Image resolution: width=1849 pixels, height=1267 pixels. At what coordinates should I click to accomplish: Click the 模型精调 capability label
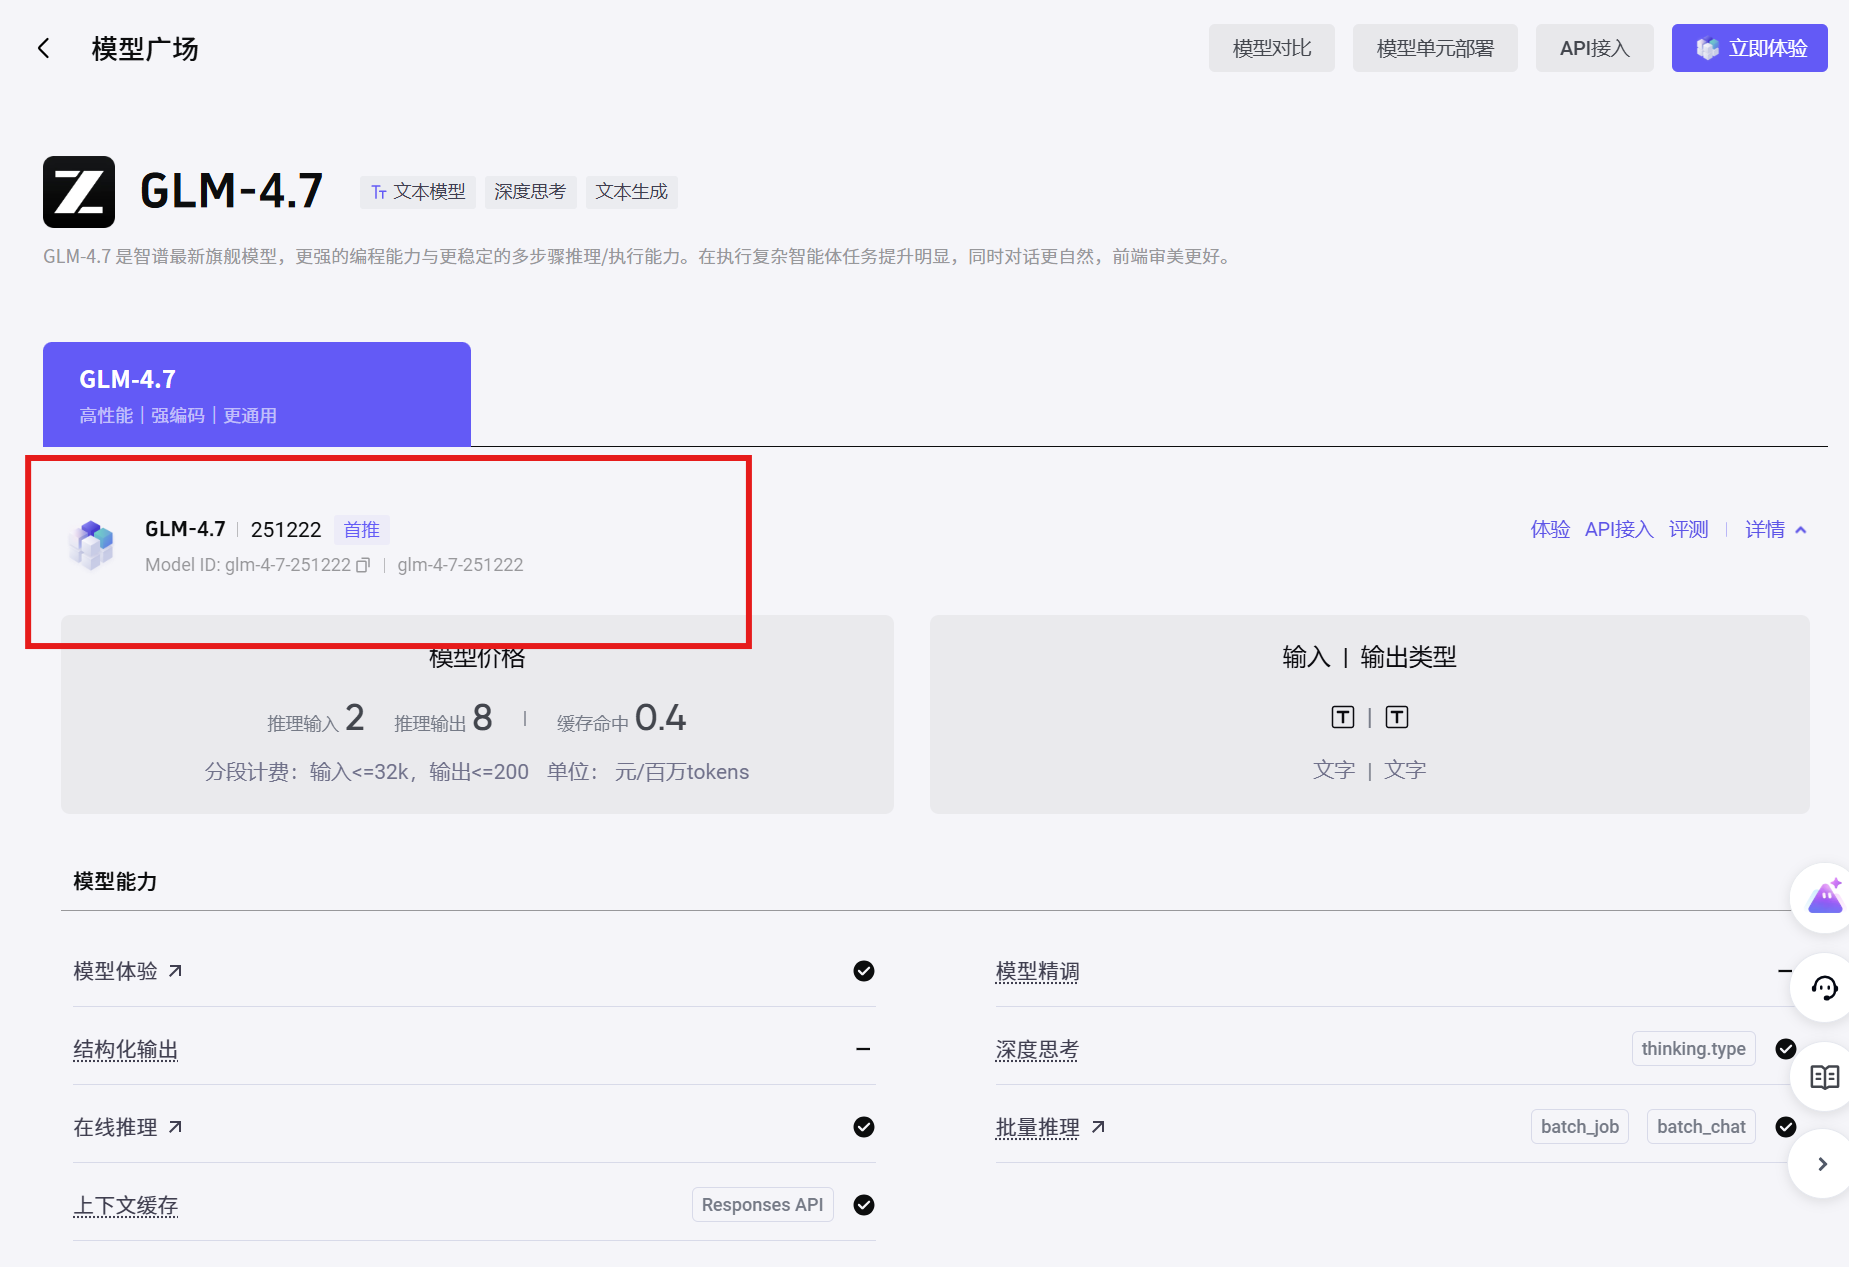point(1038,971)
